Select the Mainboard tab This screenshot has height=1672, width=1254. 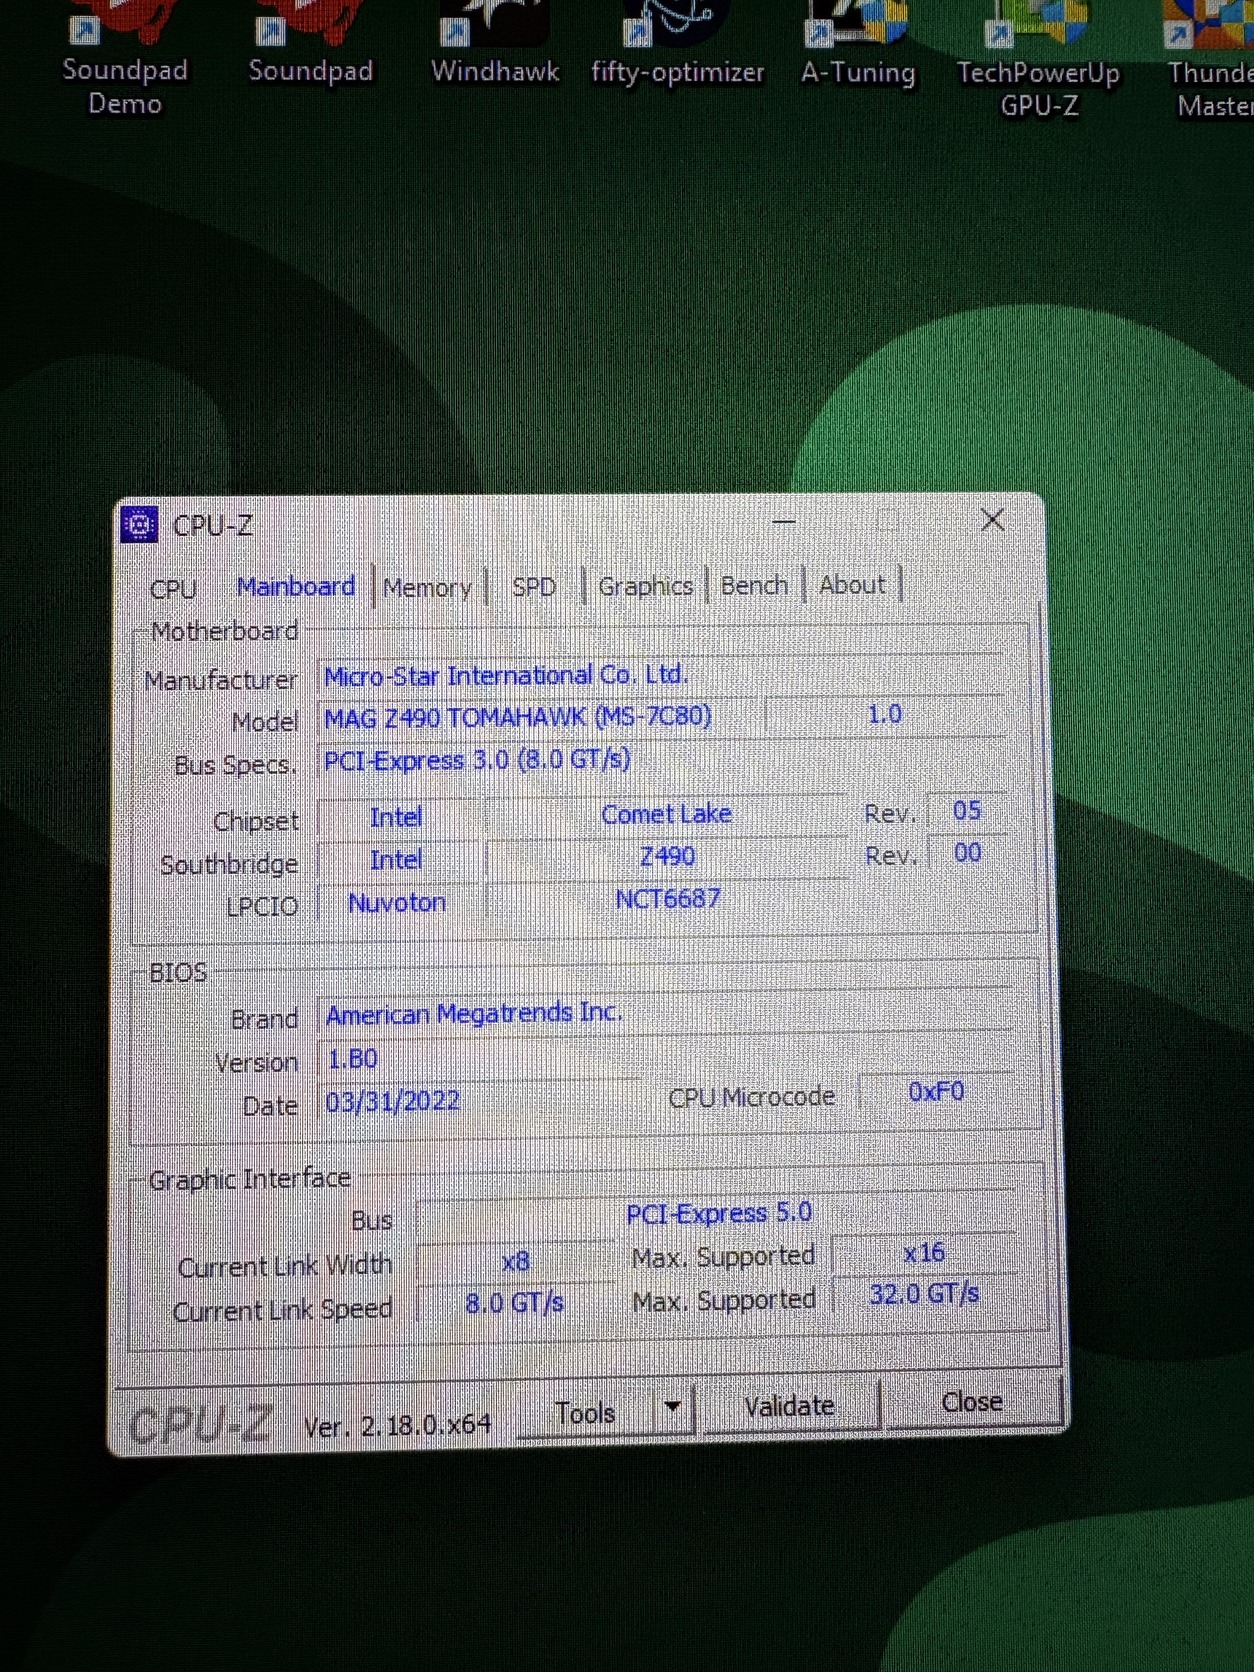[296, 586]
